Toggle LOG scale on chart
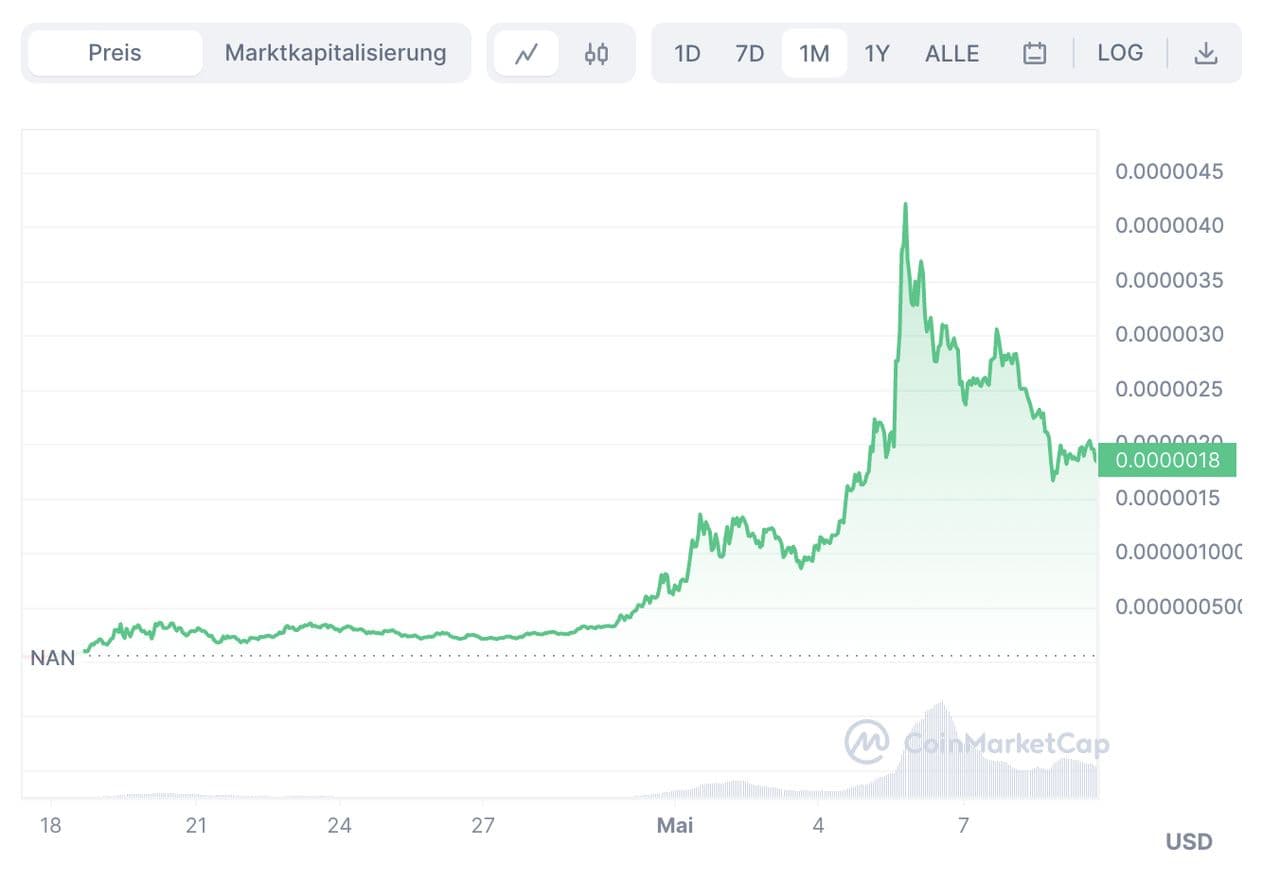The height and width of the screenshot is (880, 1280). point(1120,53)
